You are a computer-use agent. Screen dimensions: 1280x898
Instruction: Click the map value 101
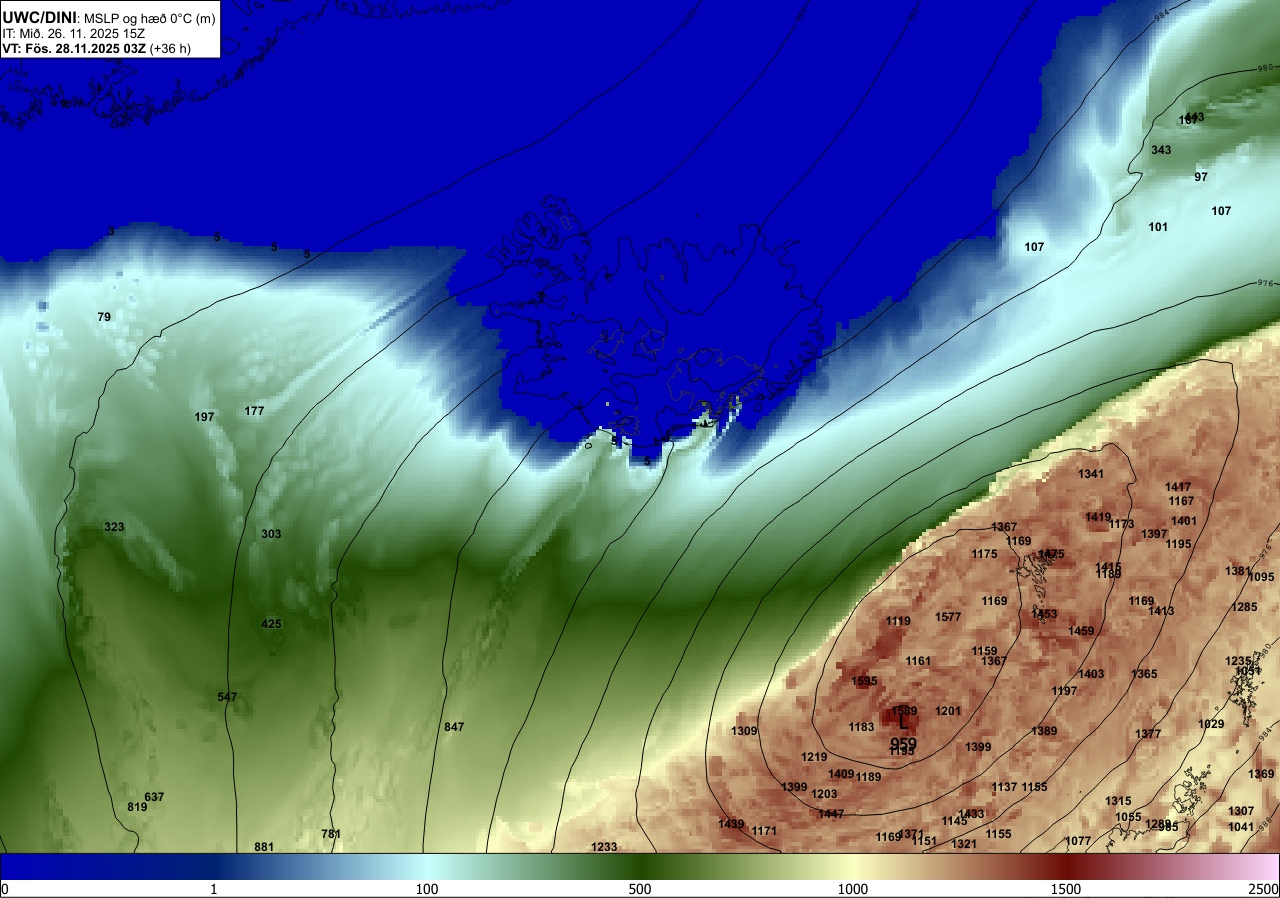tap(1158, 227)
